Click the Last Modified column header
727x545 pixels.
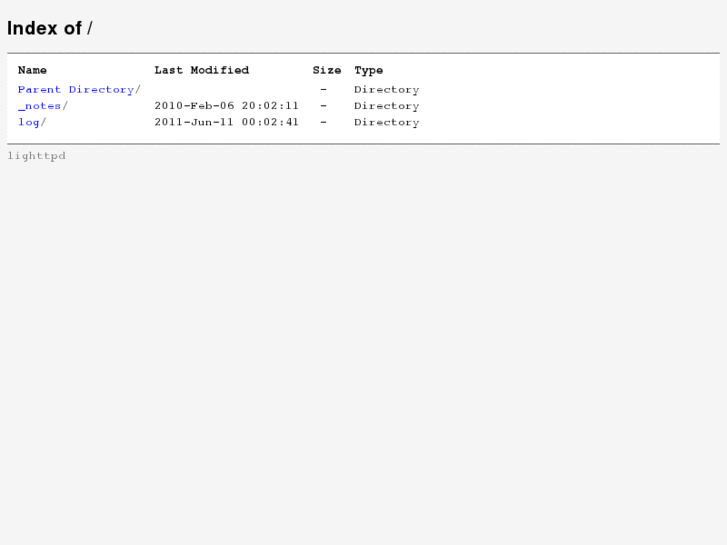point(202,71)
